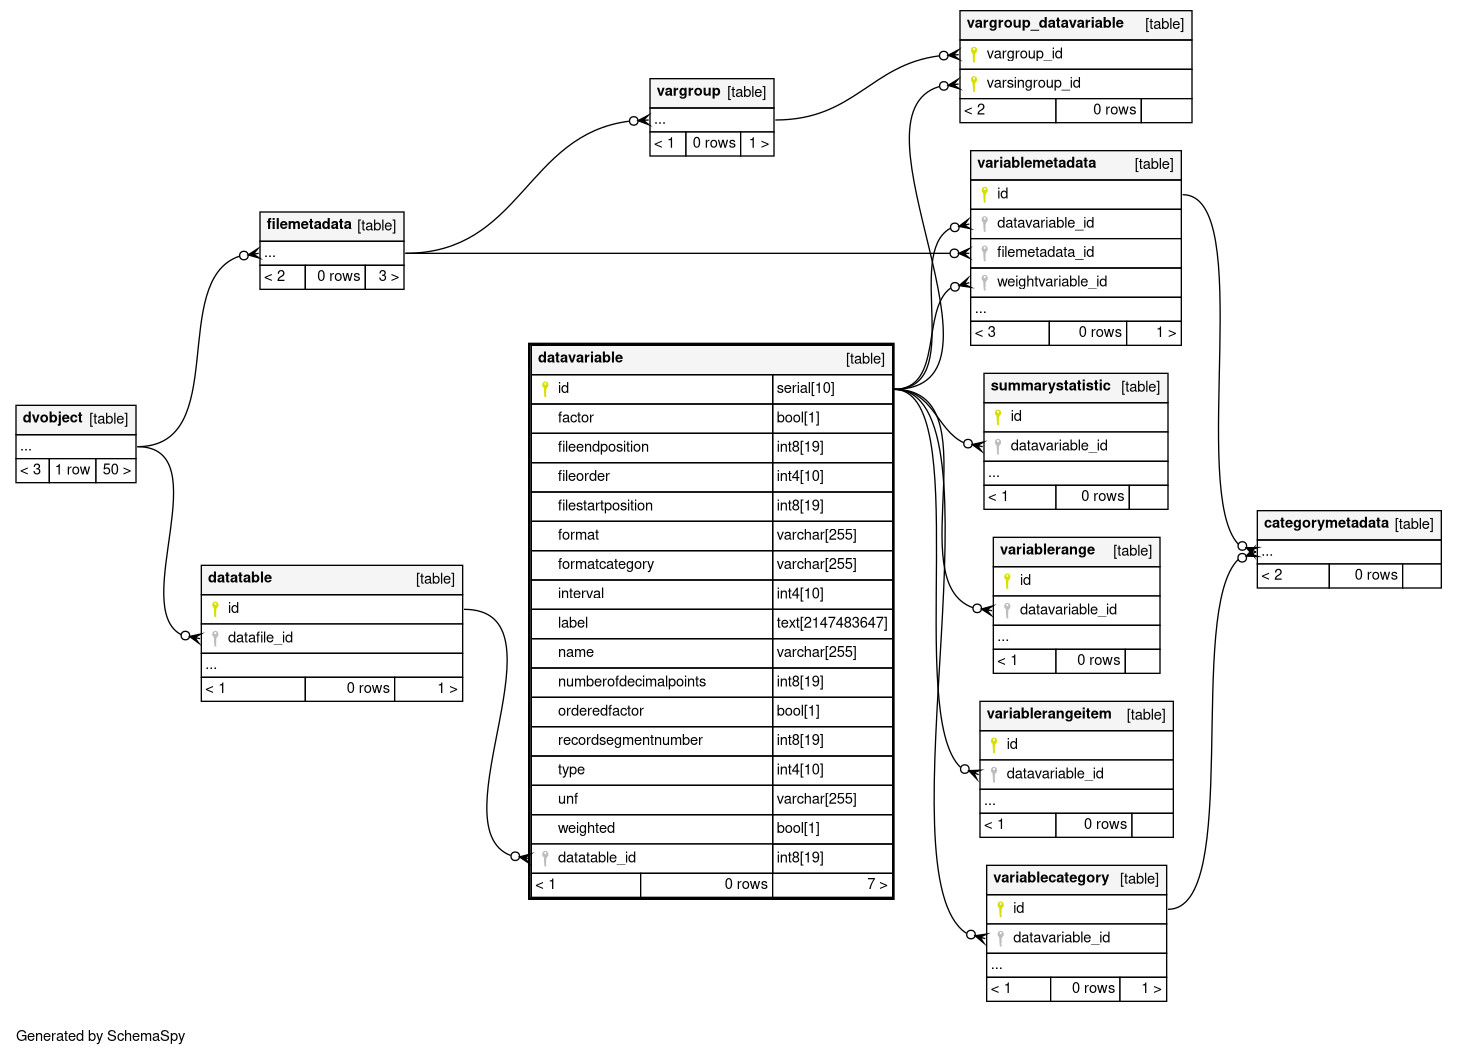This screenshot has height=1056, width=1457.
Task: Open the datavariable table title
Action: [x=580, y=358]
